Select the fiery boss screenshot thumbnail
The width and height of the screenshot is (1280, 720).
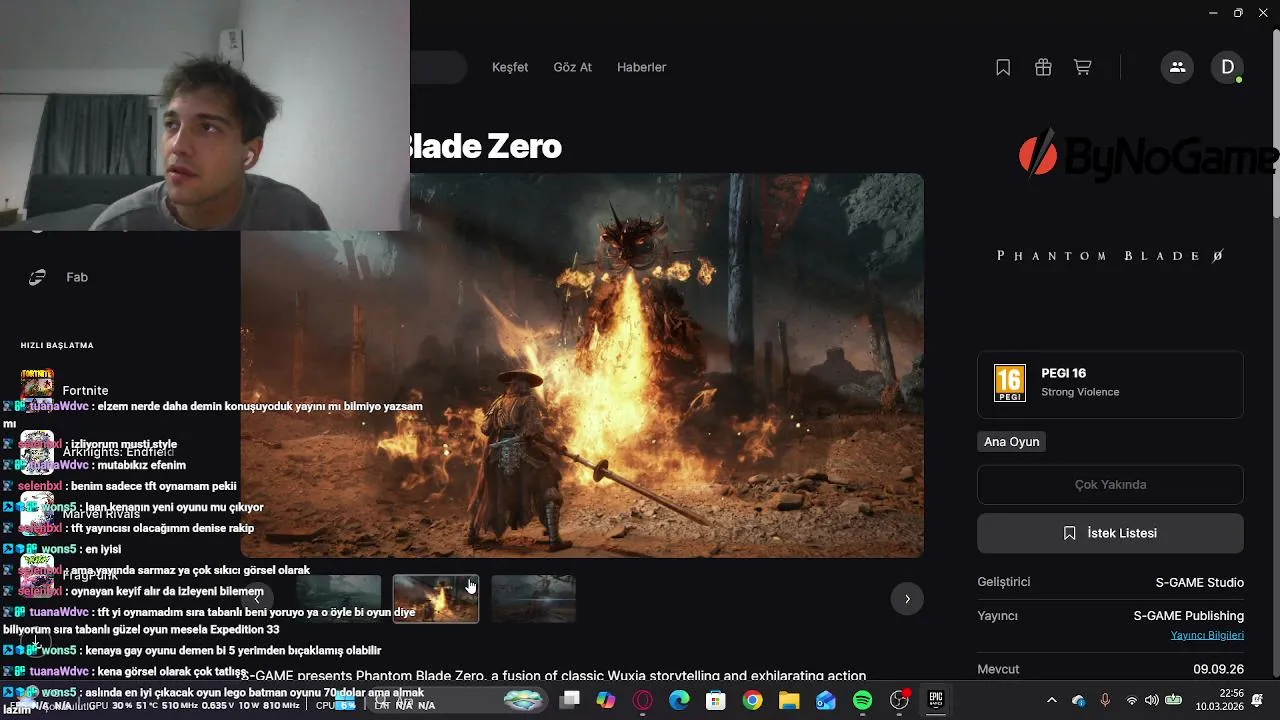click(x=436, y=599)
